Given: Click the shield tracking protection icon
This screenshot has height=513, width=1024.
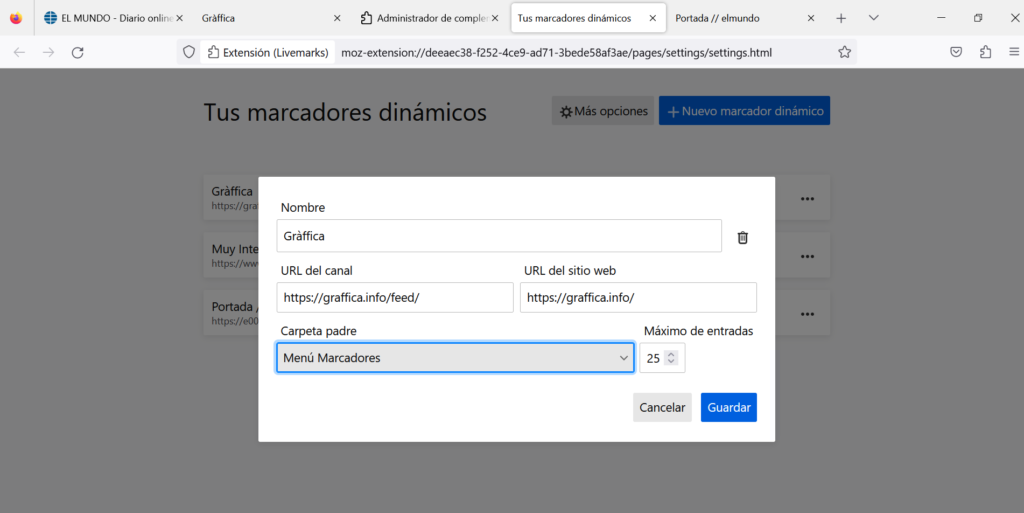Looking at the screenshot, I should coord(189,52).
